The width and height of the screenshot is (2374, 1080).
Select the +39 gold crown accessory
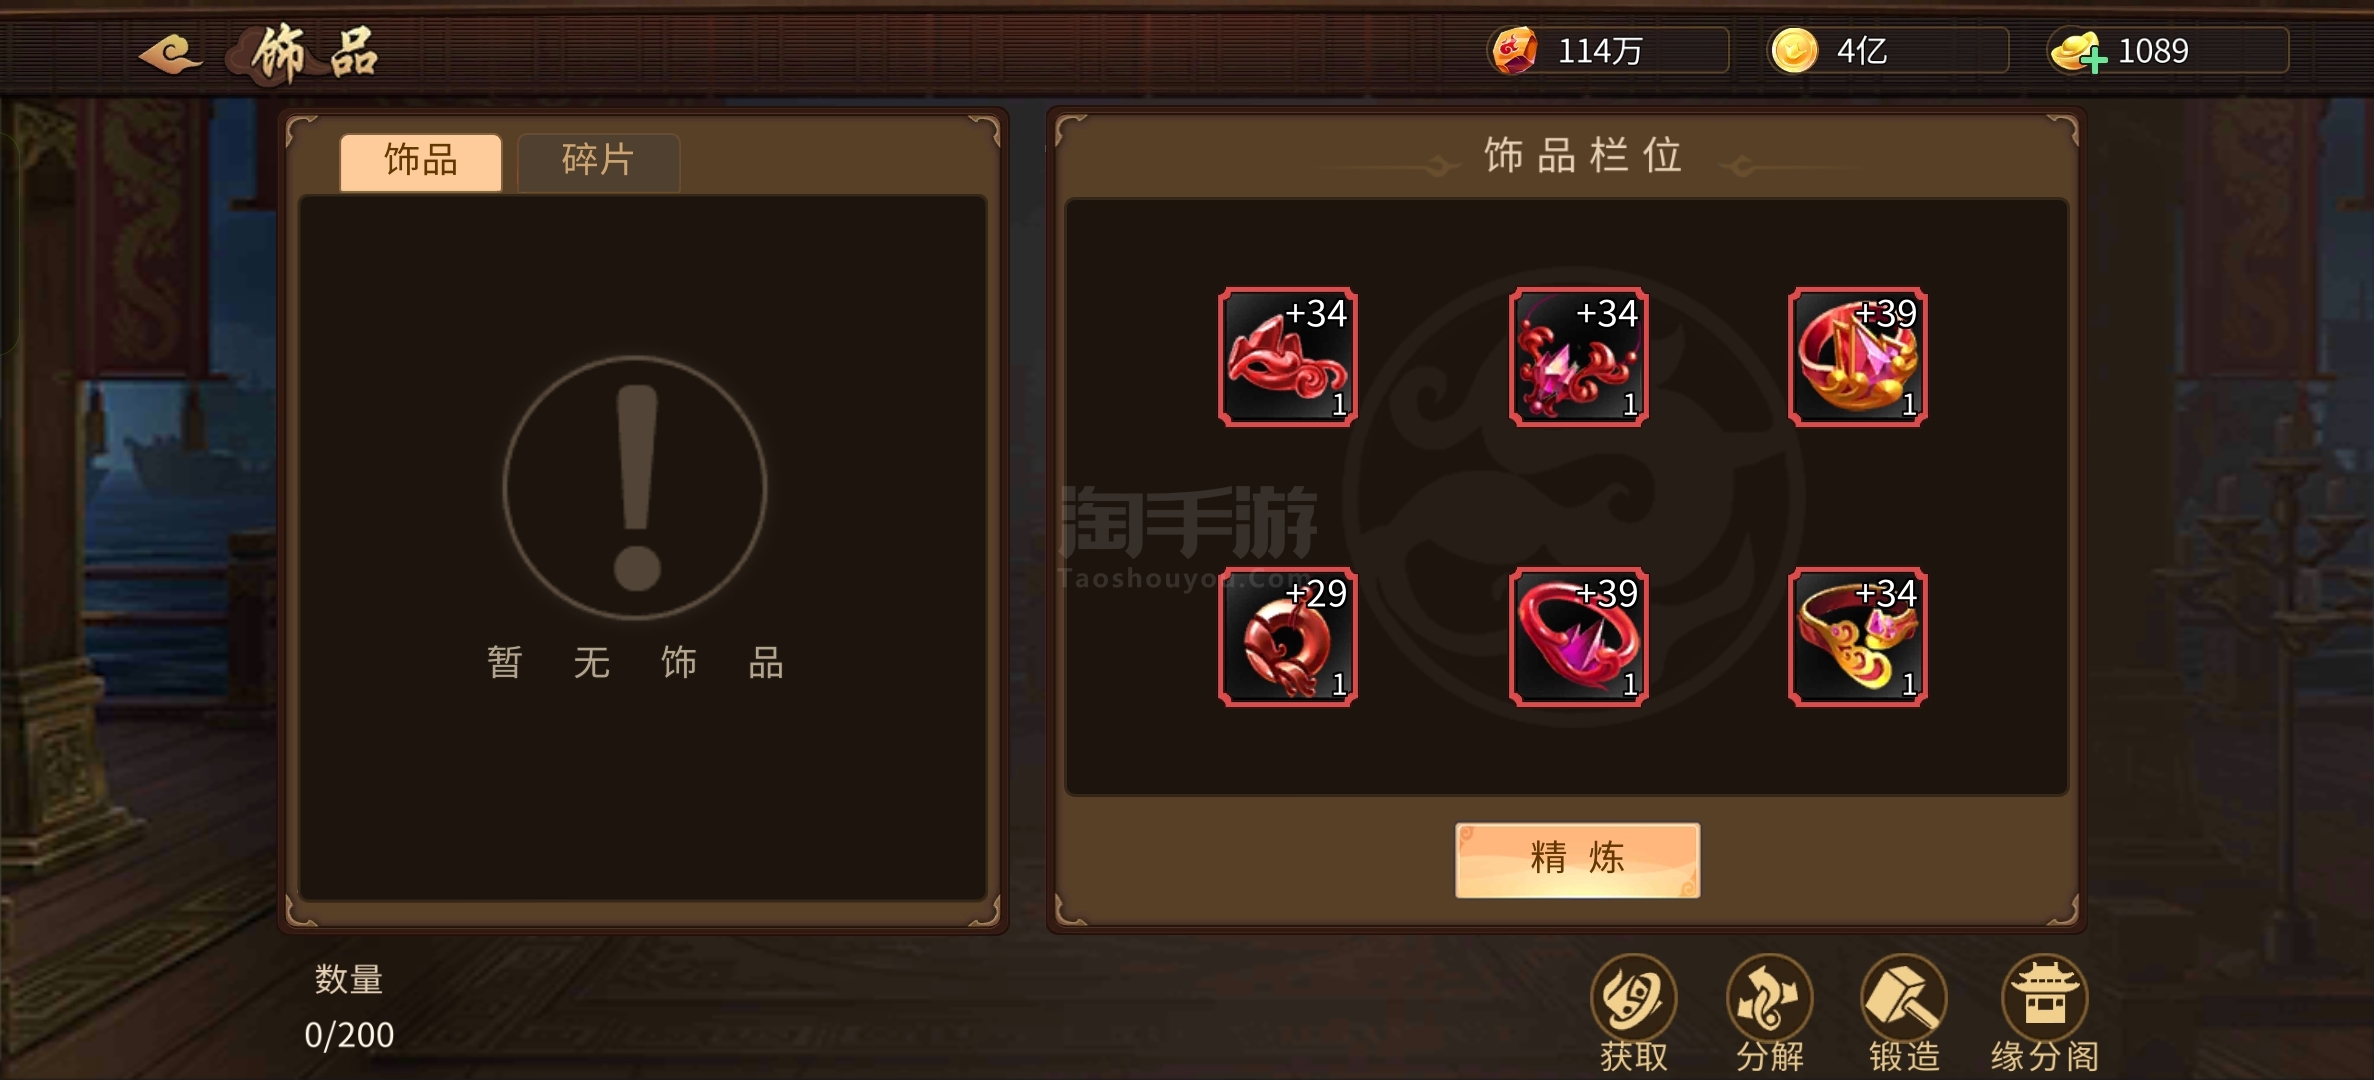pos(1857,357)
